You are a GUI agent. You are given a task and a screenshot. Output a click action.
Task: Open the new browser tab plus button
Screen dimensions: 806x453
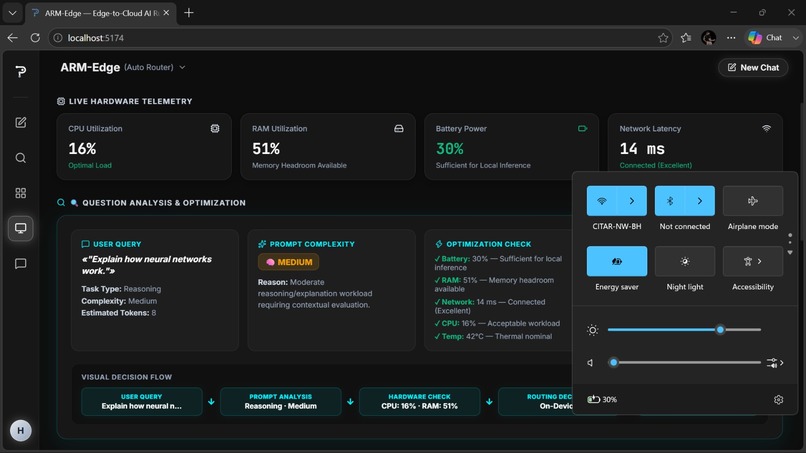[189, 13]
